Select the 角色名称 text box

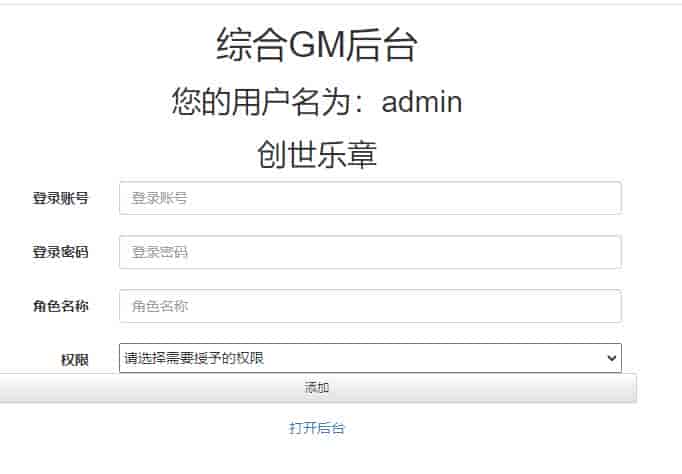370,306
